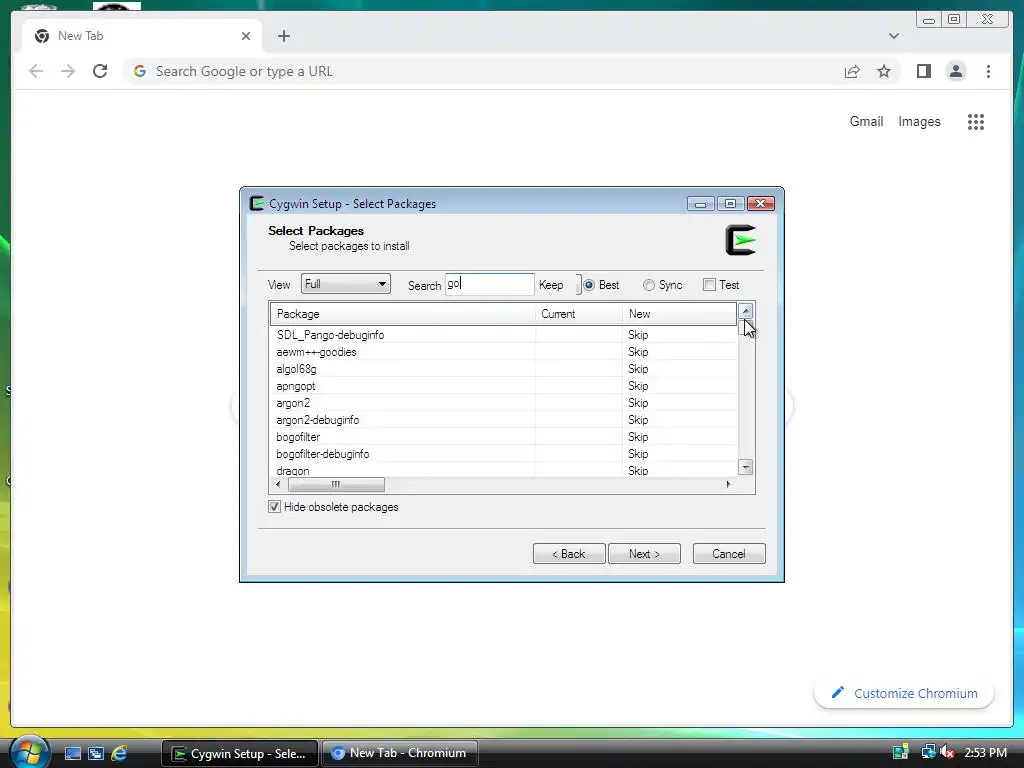Click Show Desktop quick launch icon
Screen dimensions: 1024x768
tap(72, 753)
